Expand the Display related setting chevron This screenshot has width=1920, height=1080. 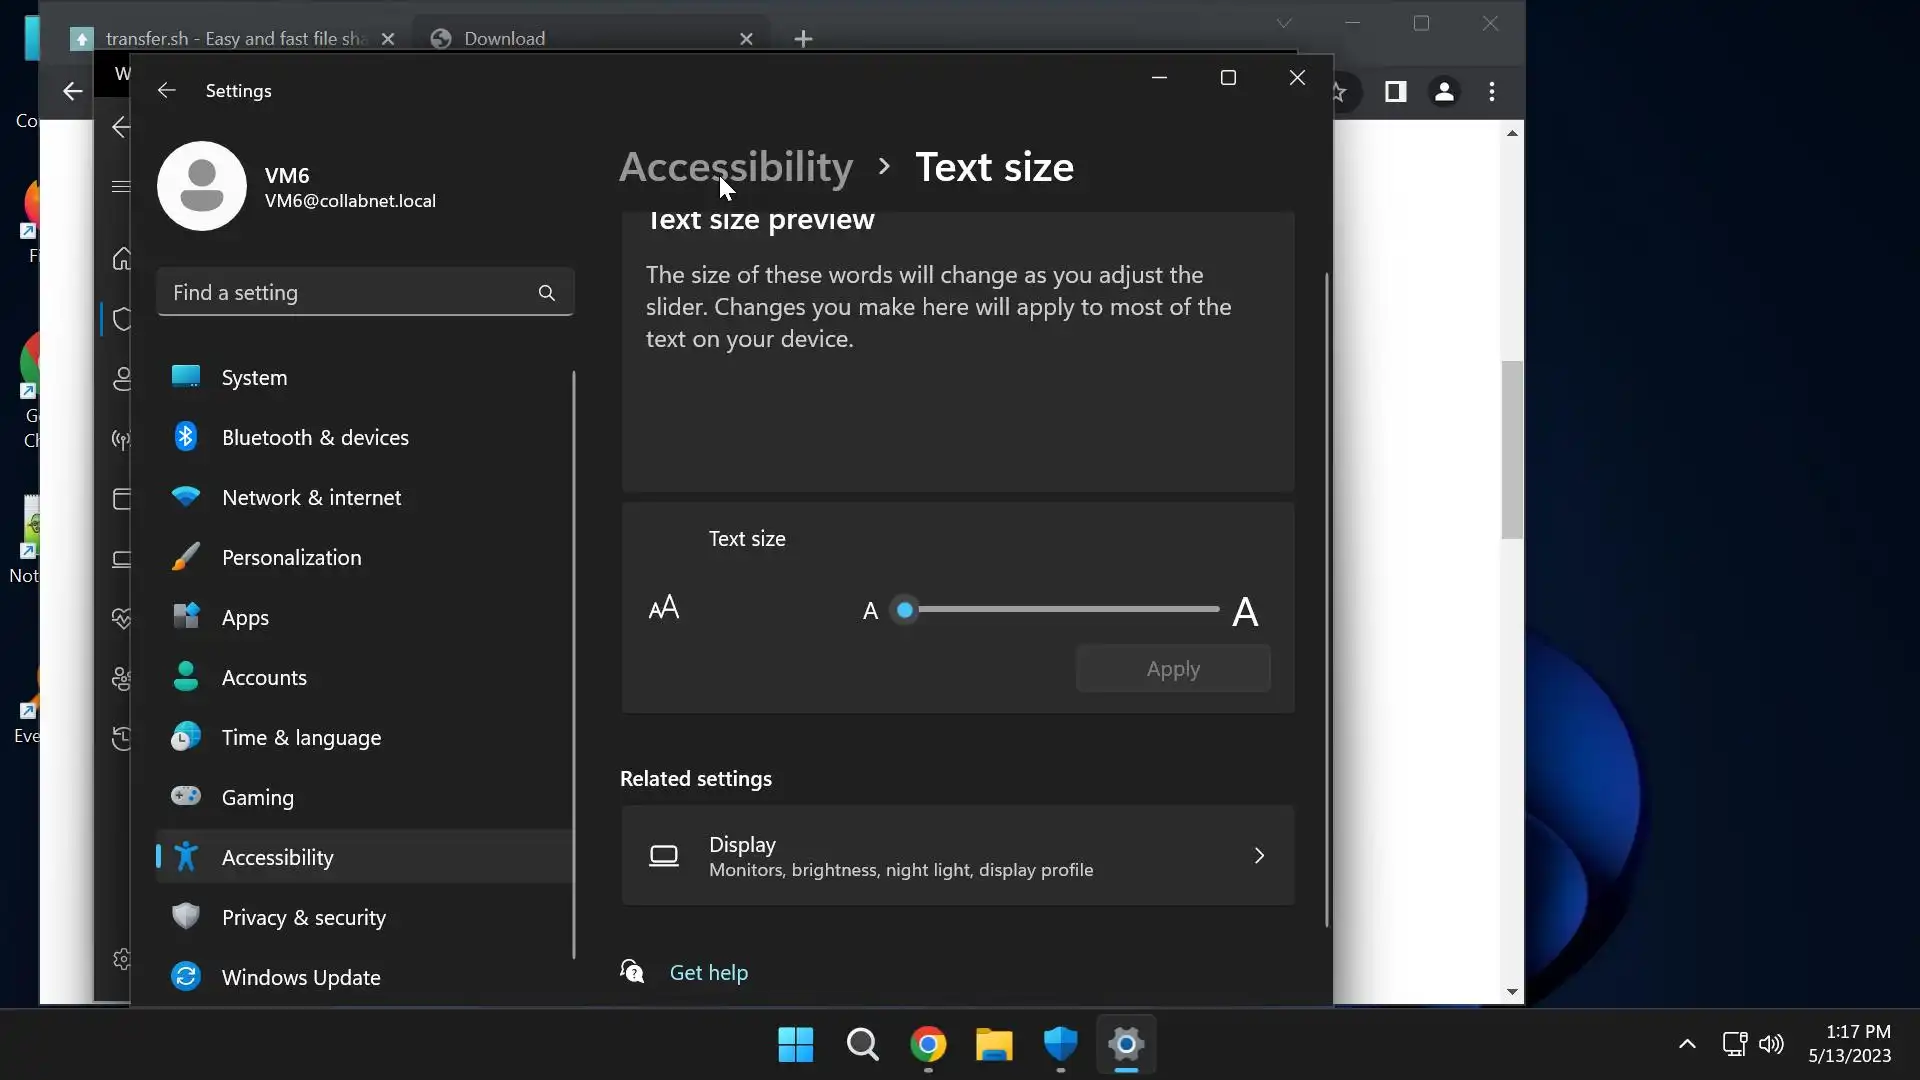[x=1259, y=856]
